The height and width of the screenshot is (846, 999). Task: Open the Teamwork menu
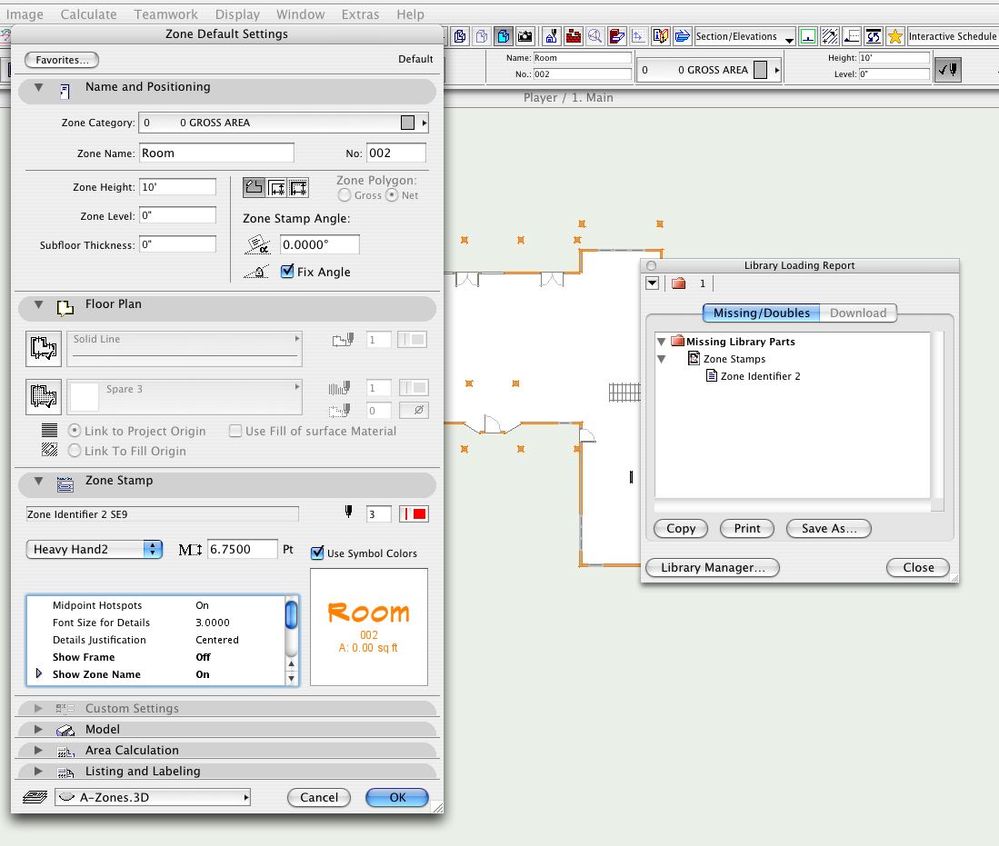tap(166, 14)
